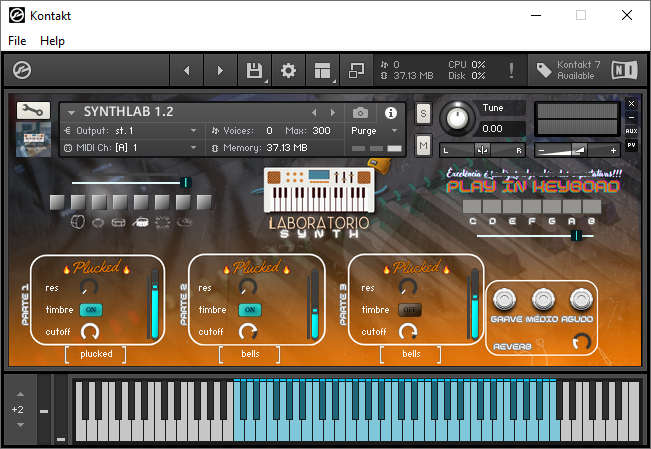This screenshot has height=449, width=651.
Task: Open the workspace layout panel icon
Action: (322, 70)
